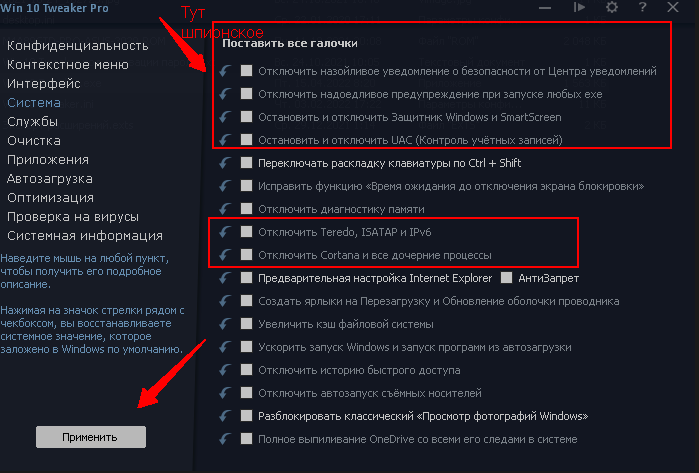Enable Ctrl + Shift keyboard layout switching
699x473 pixels.
click(247, 162)
